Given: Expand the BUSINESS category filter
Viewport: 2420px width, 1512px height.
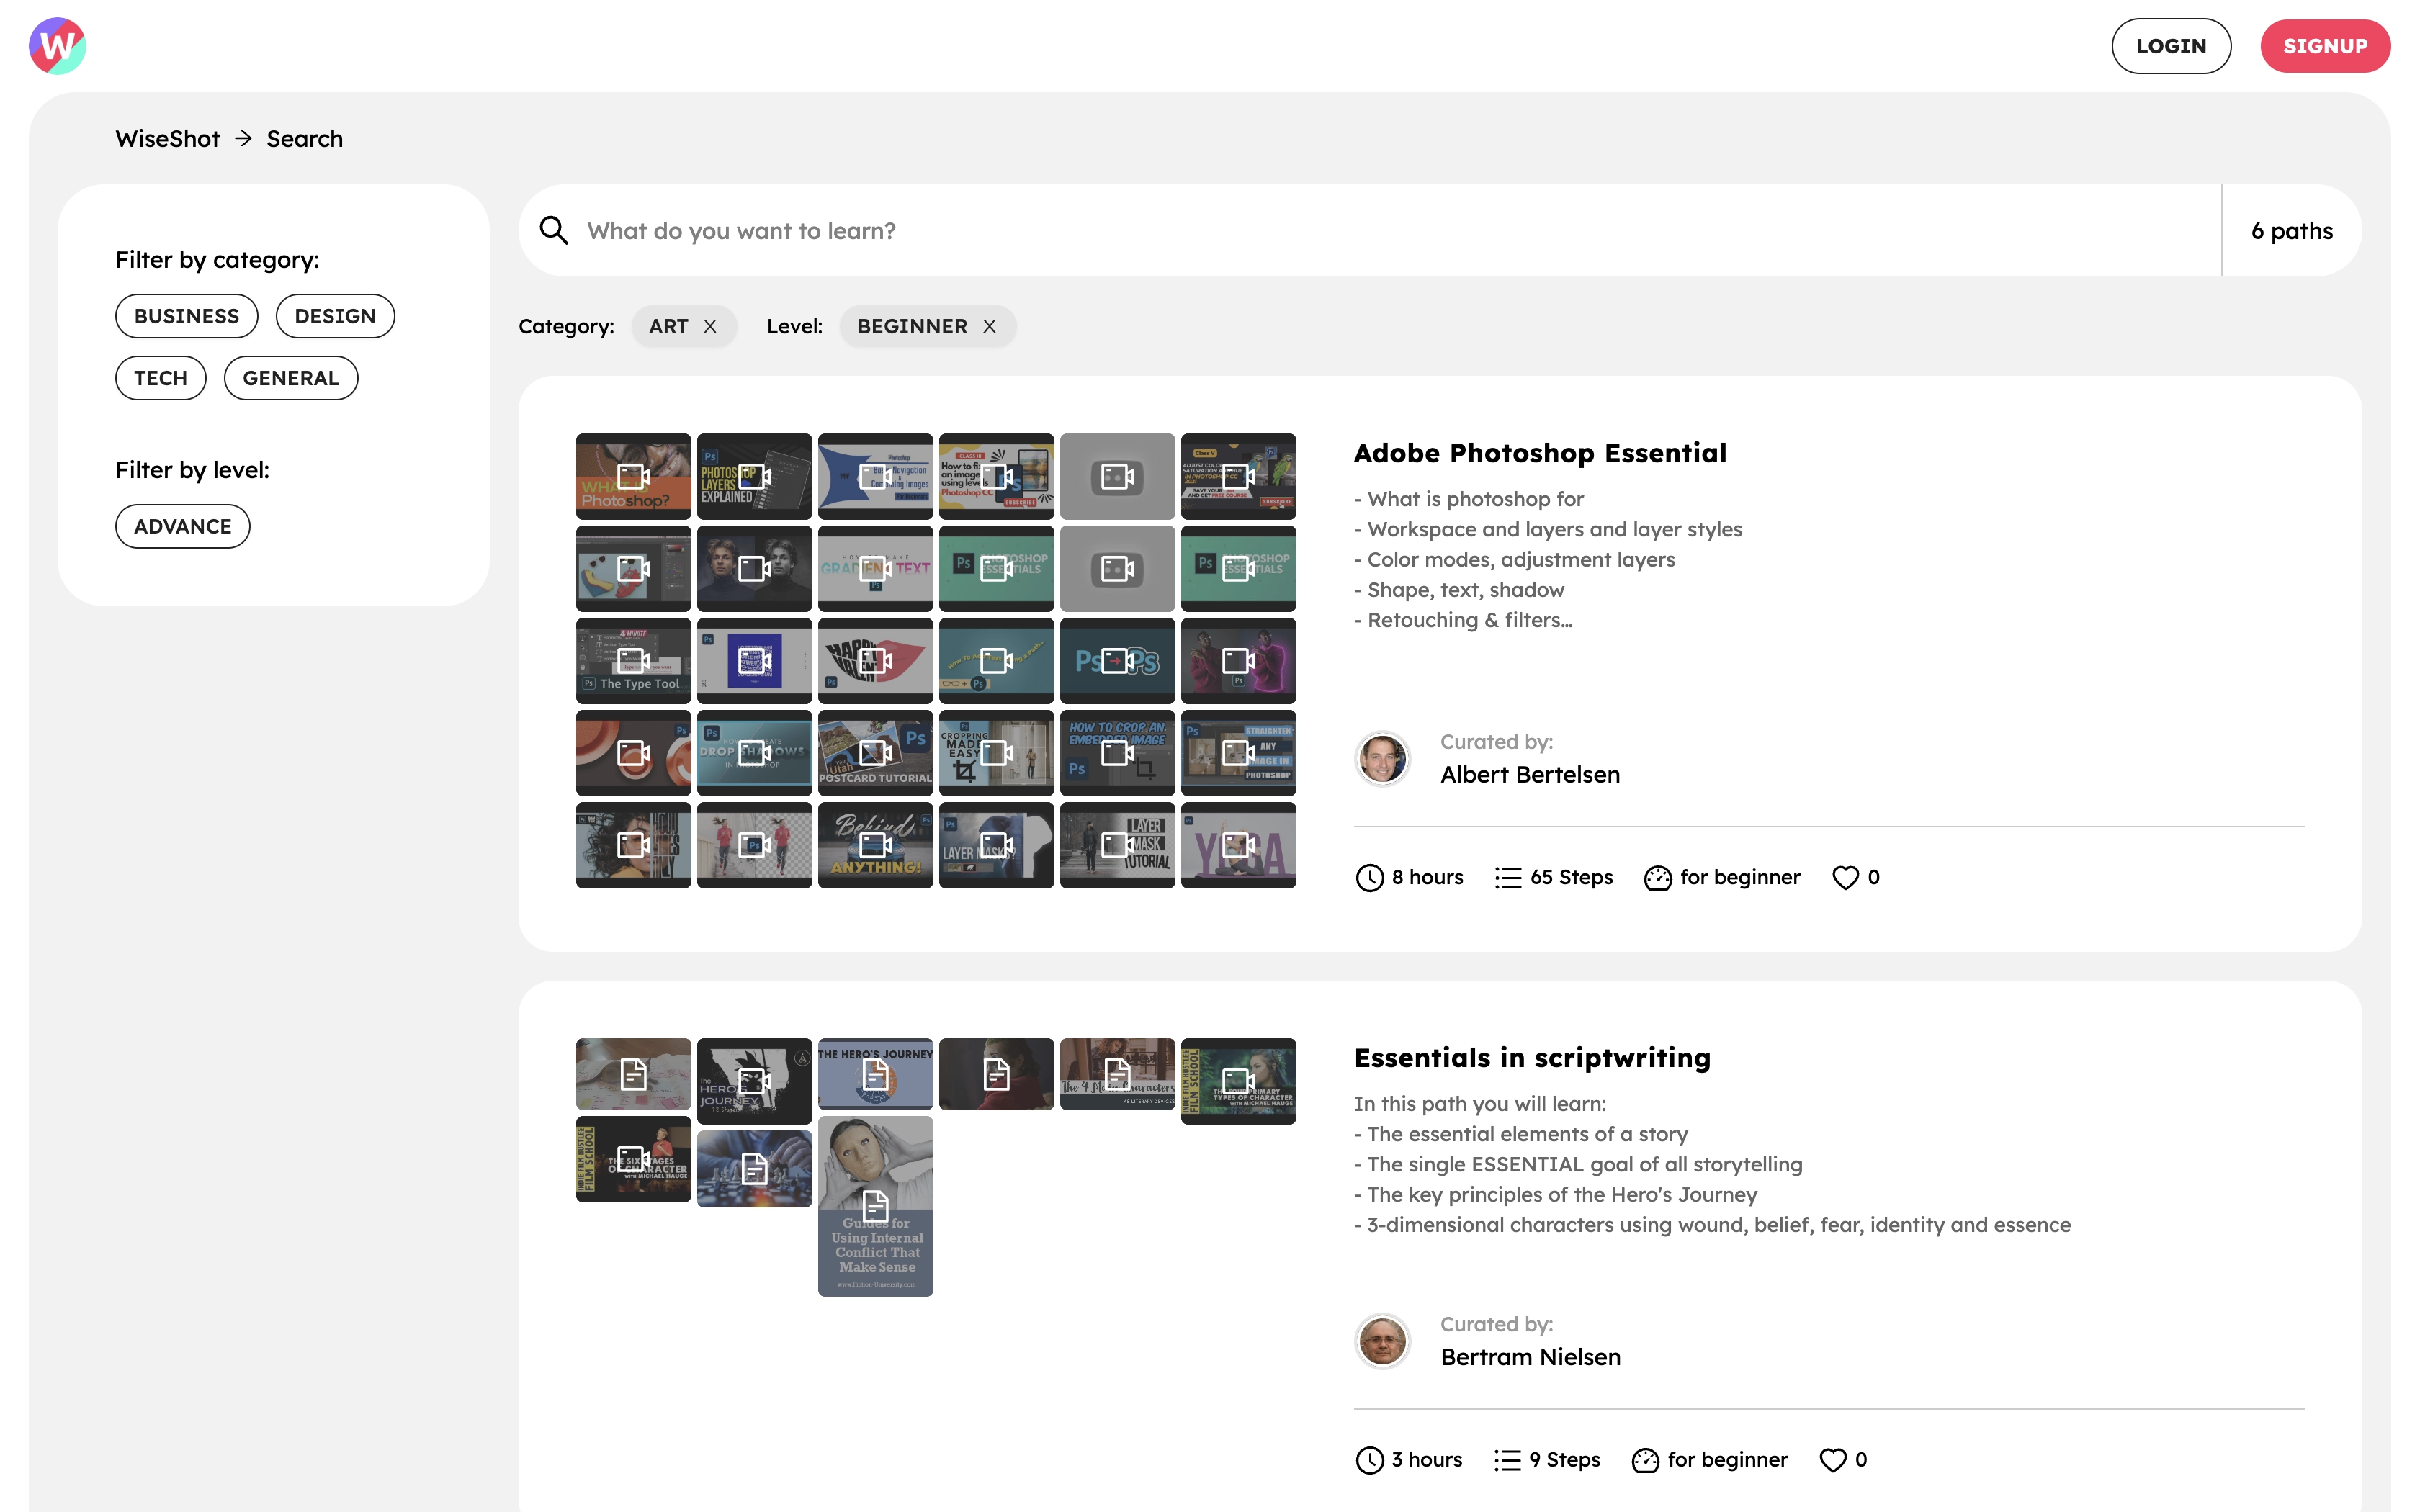Looking at the screenshot, I should click(187, 315).
